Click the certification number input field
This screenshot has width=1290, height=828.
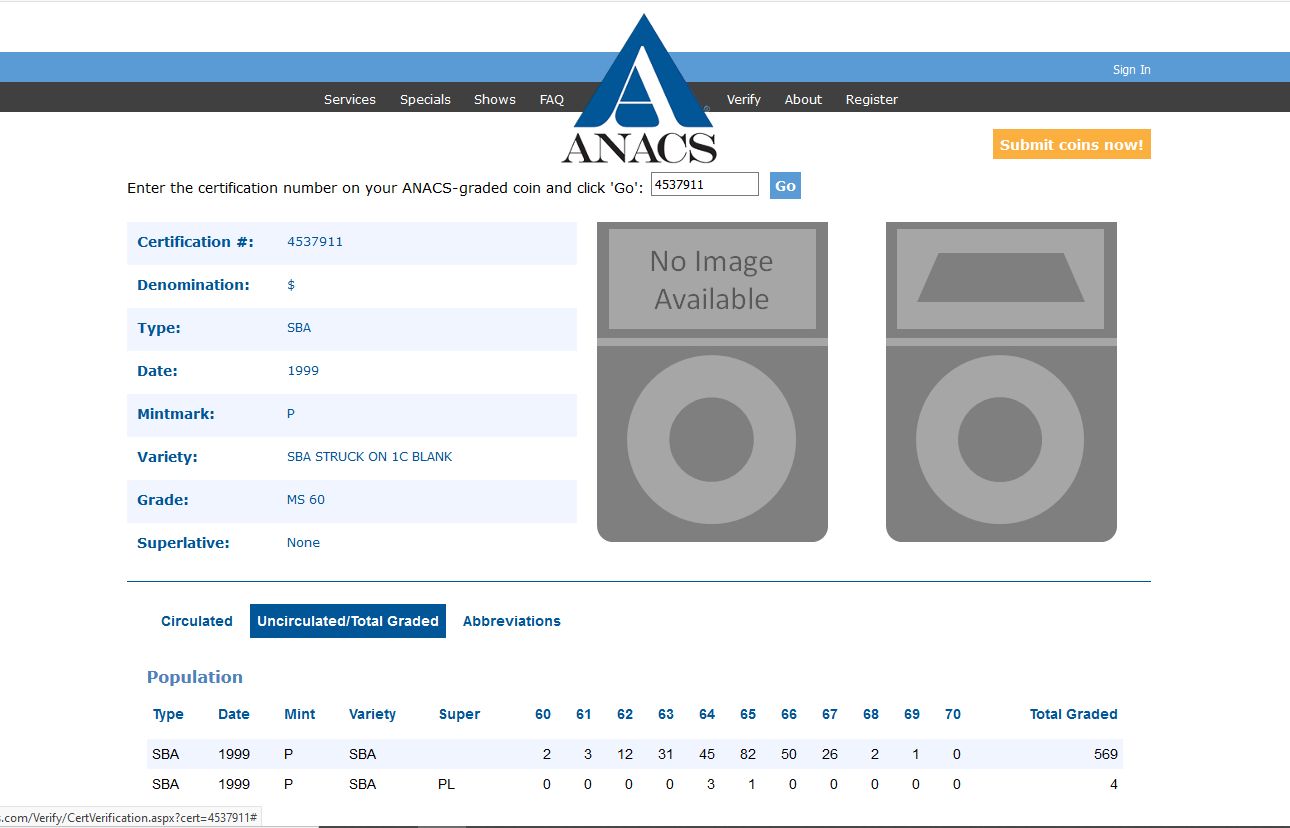pos(705,184)
